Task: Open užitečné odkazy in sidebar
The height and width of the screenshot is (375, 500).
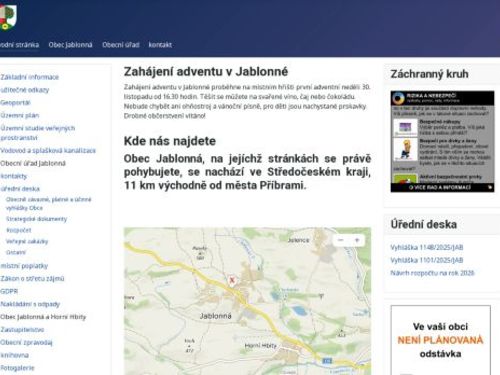Action: coord(25,90)
